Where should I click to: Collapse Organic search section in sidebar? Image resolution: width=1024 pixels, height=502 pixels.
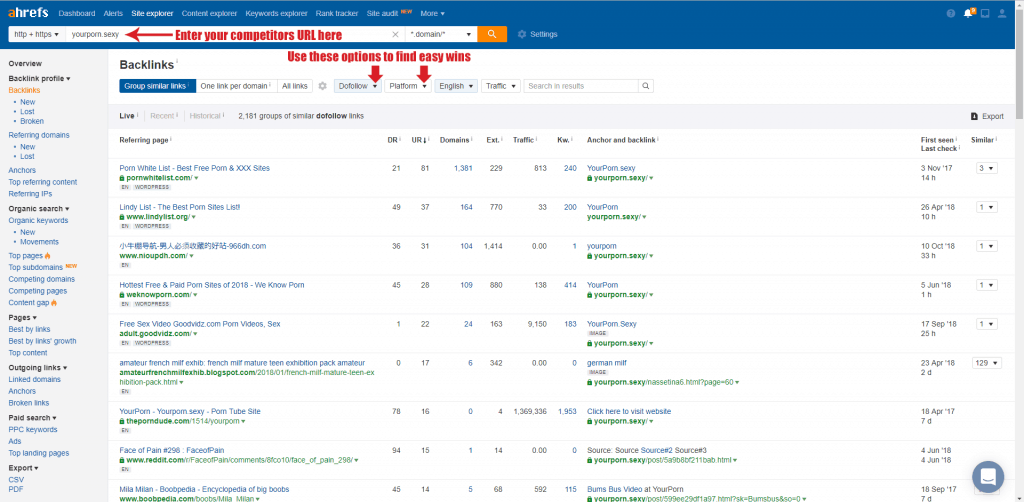[x=39, y=209]
